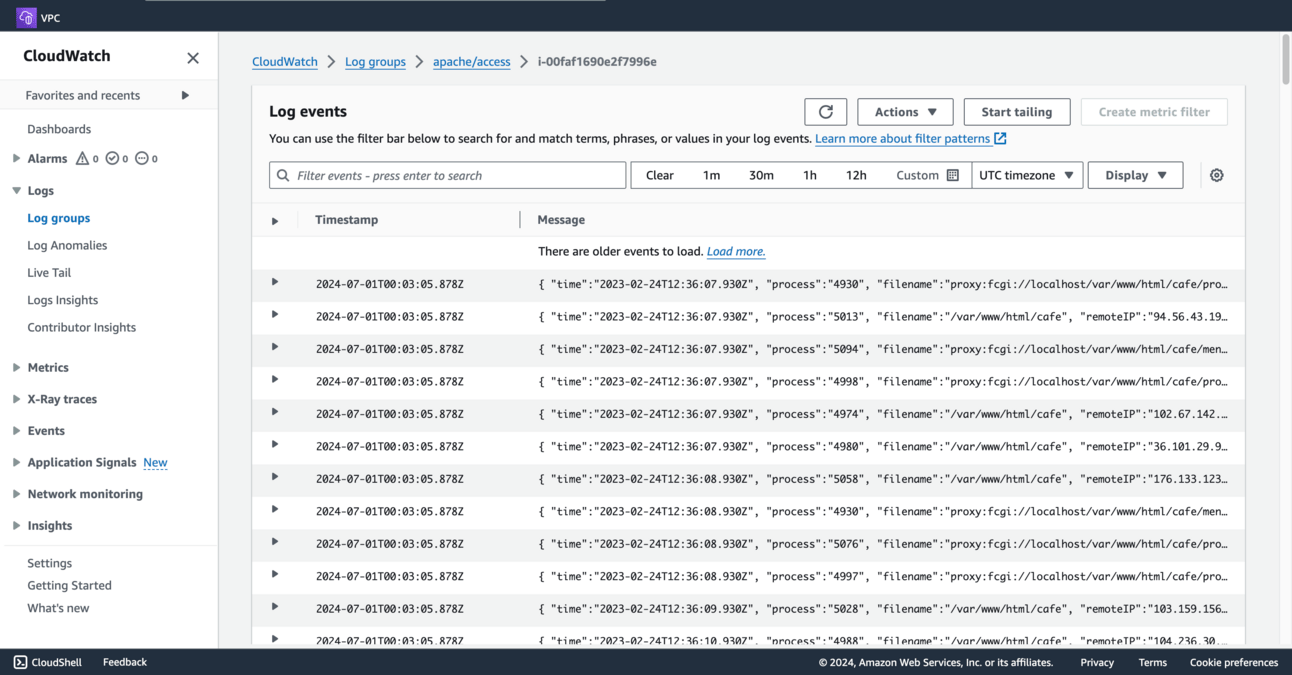The image size is (1292, 675).
Task: Click Log groups breadcrumb link
Action: click(375, 61)
